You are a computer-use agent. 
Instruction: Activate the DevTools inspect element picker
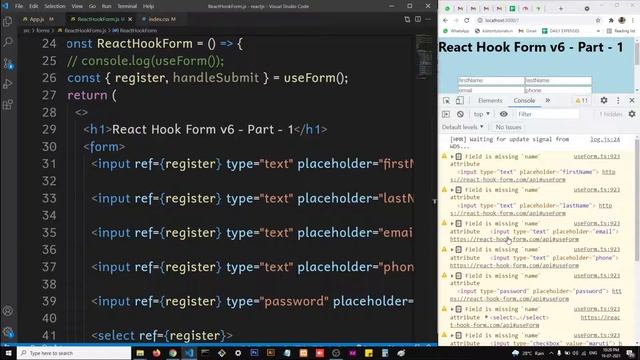tap(446, 100)
